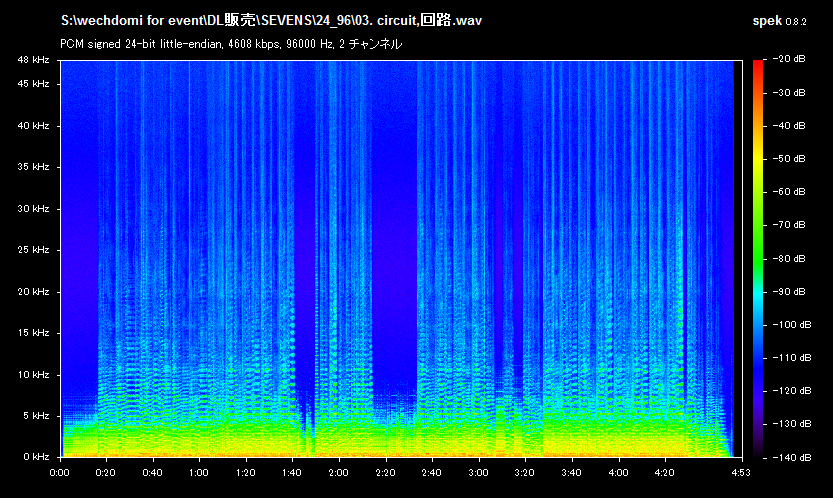The width and height of the screenshot is (833, 498).
Task: Click the 2:20 time axis label
Action: (x=385, y=472)
